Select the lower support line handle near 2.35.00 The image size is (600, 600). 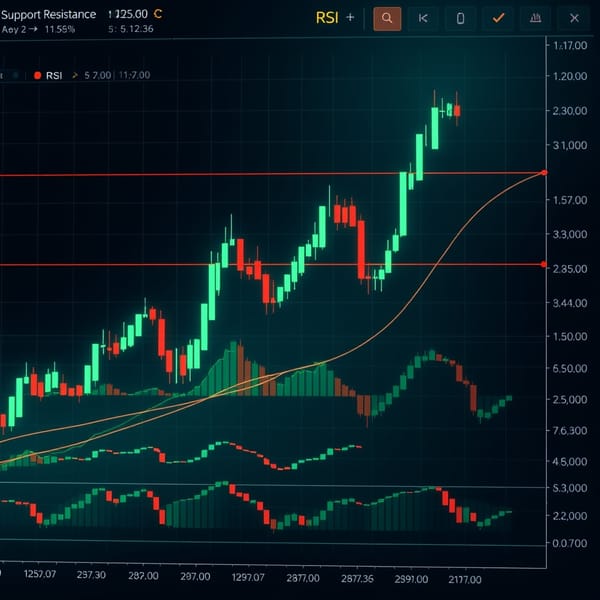point(544,264)
